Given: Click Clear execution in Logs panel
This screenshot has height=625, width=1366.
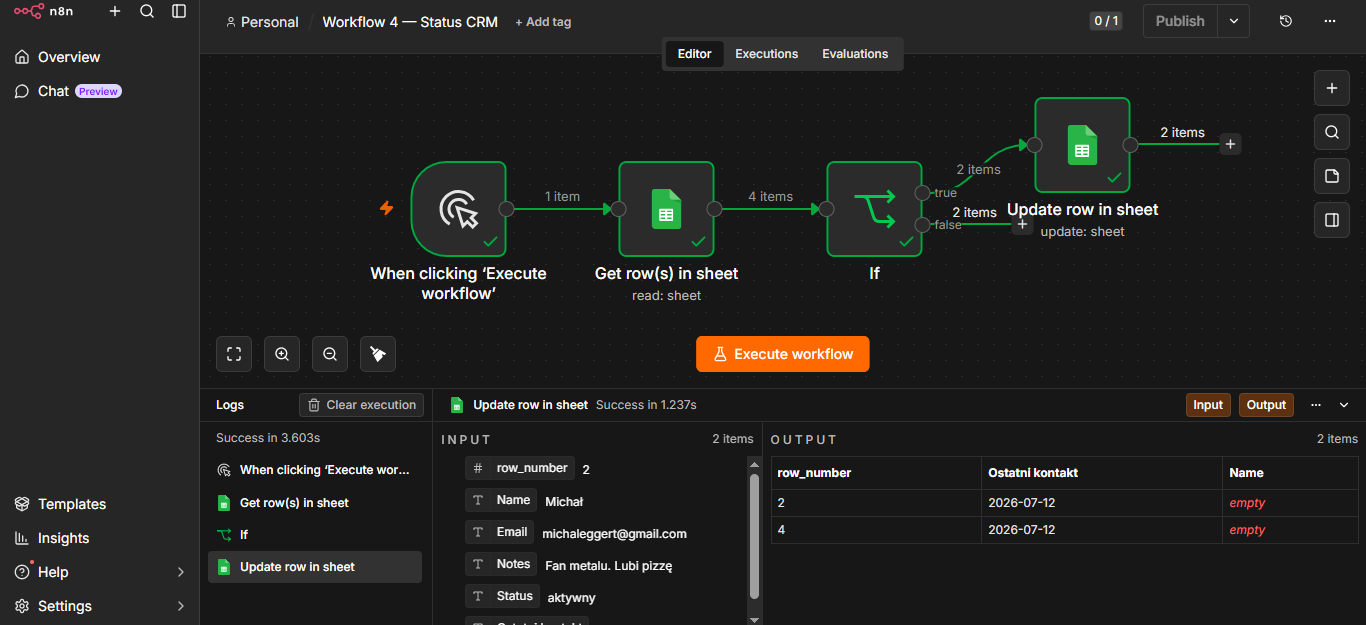Looking at the screenshot, I should 362,405.
